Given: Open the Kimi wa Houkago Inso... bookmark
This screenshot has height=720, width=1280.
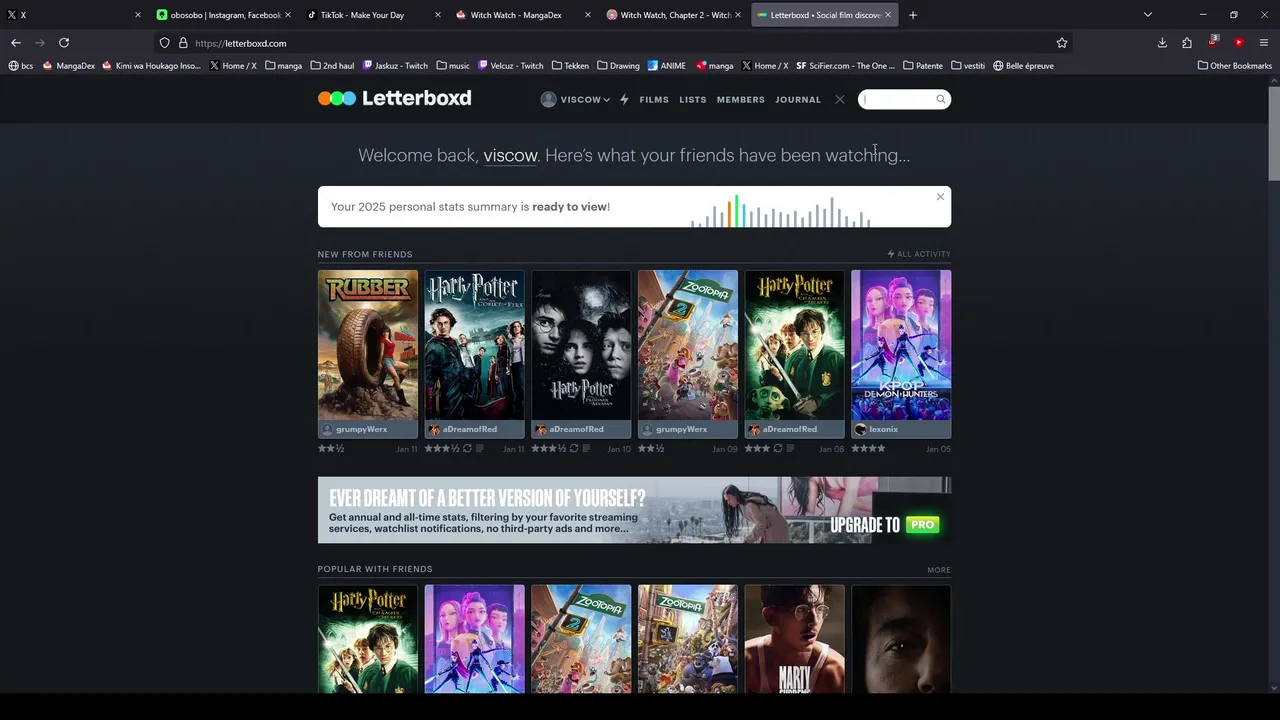Looking at the screenshot, I should click(x=152, y=66).
